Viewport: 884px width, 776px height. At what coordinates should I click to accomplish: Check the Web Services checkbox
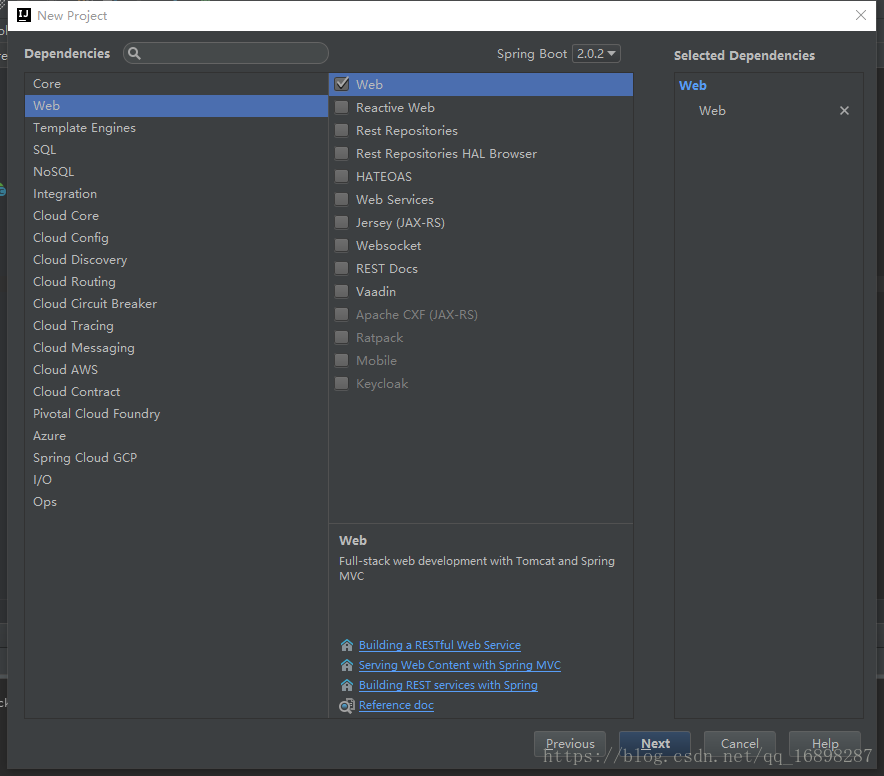[342, 199]
